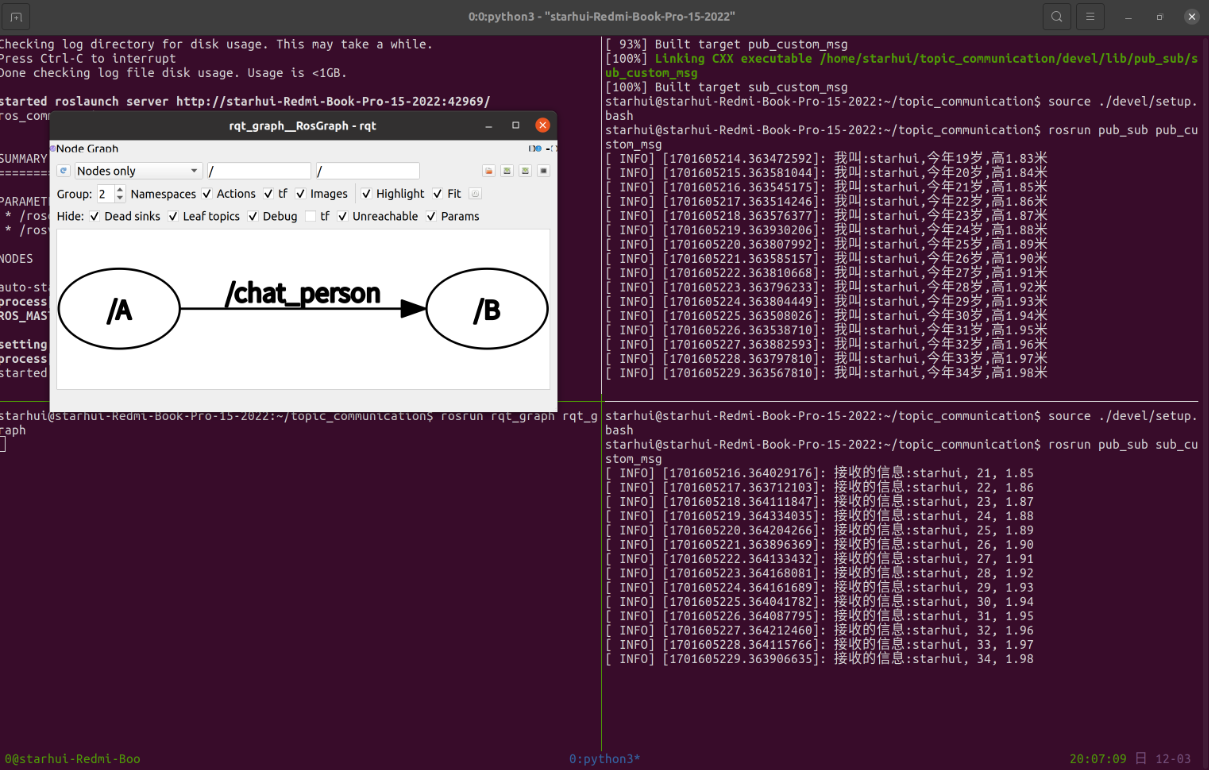This screenshot has width=1209, height=770.
Task: Click '[ 93%] Built target pub_custom_msg' line
Action: click(726, 45)
